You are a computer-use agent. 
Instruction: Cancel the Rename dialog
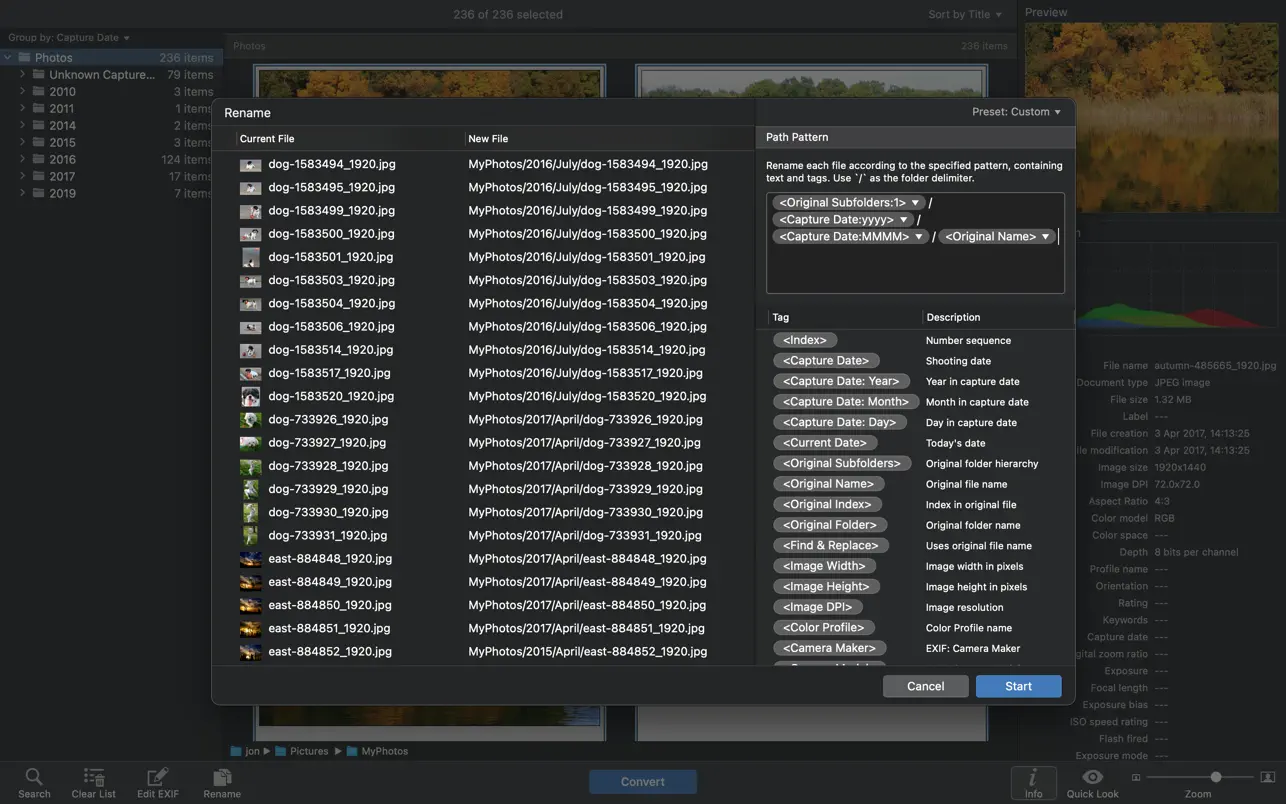click(x=925, y=686)
